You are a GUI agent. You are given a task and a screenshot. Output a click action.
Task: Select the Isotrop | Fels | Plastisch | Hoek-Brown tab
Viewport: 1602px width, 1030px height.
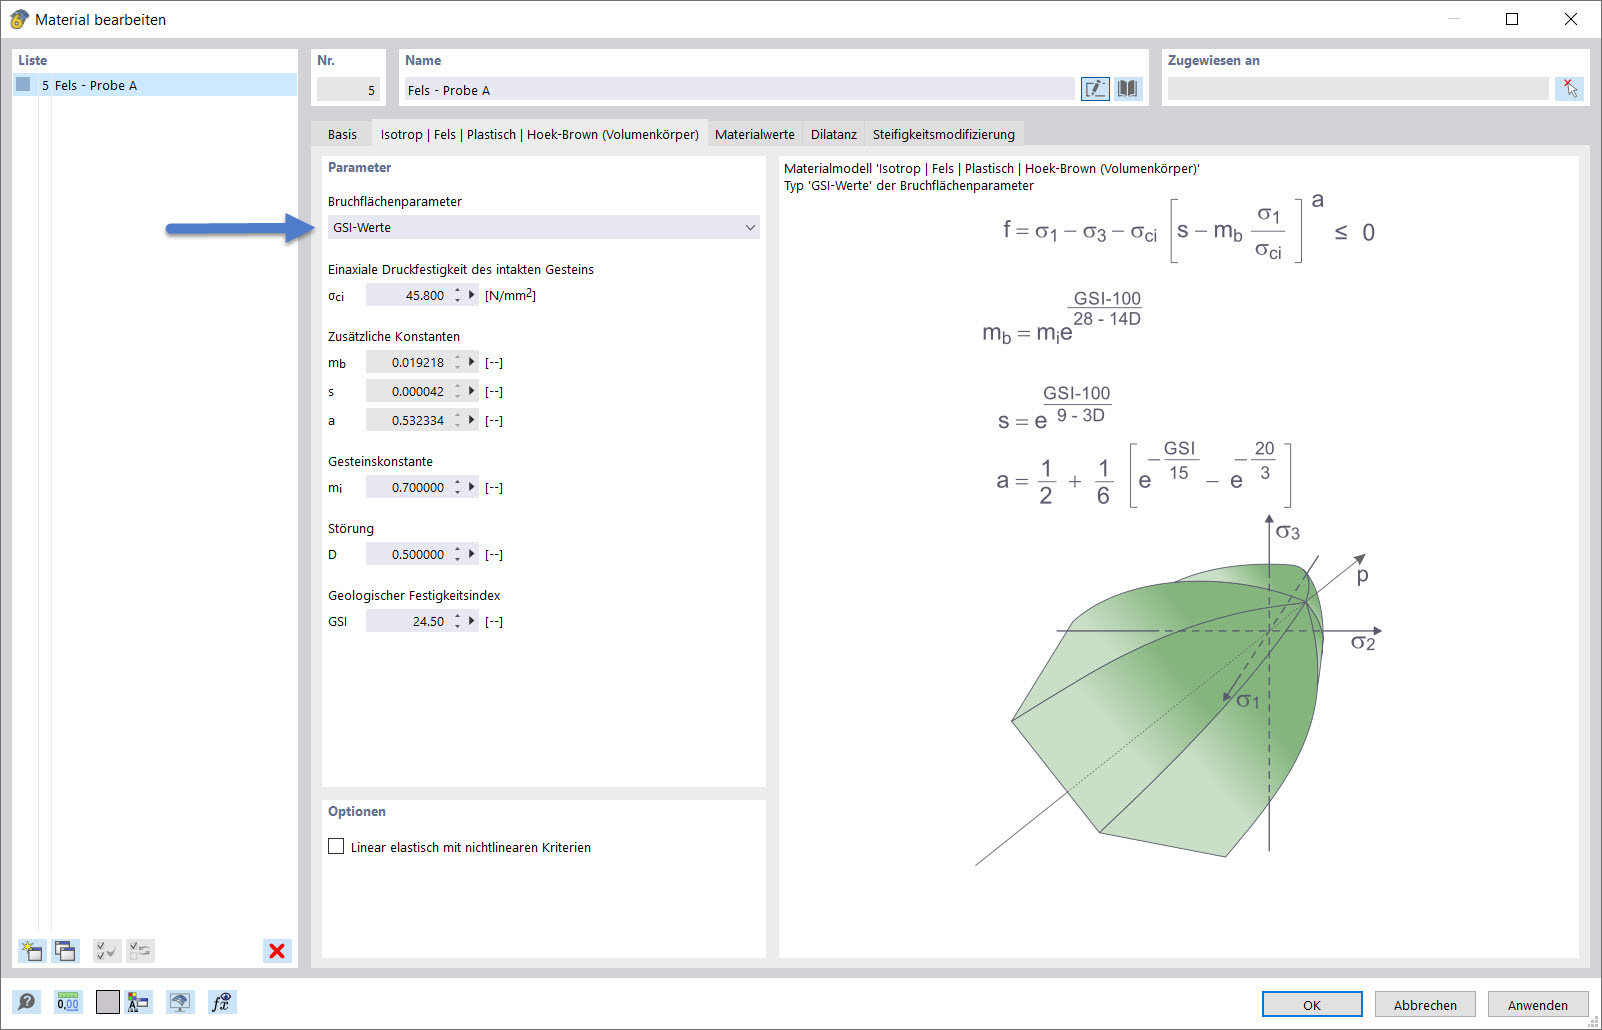pos(540,134)
